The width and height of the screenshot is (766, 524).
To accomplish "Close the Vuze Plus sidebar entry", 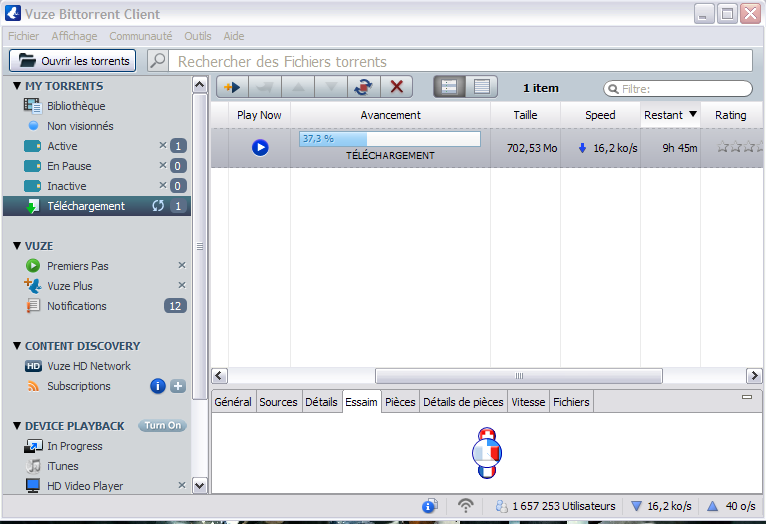I will (x=182, y=285).
